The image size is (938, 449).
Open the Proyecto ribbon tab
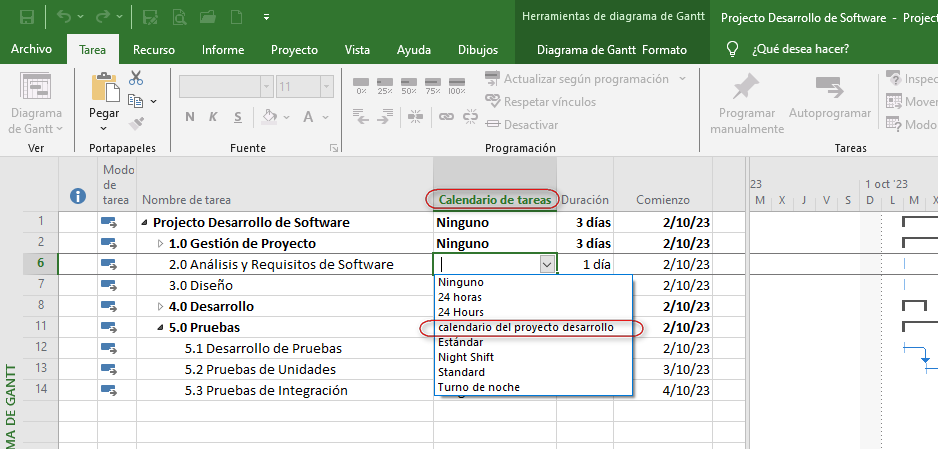[294, 49]
